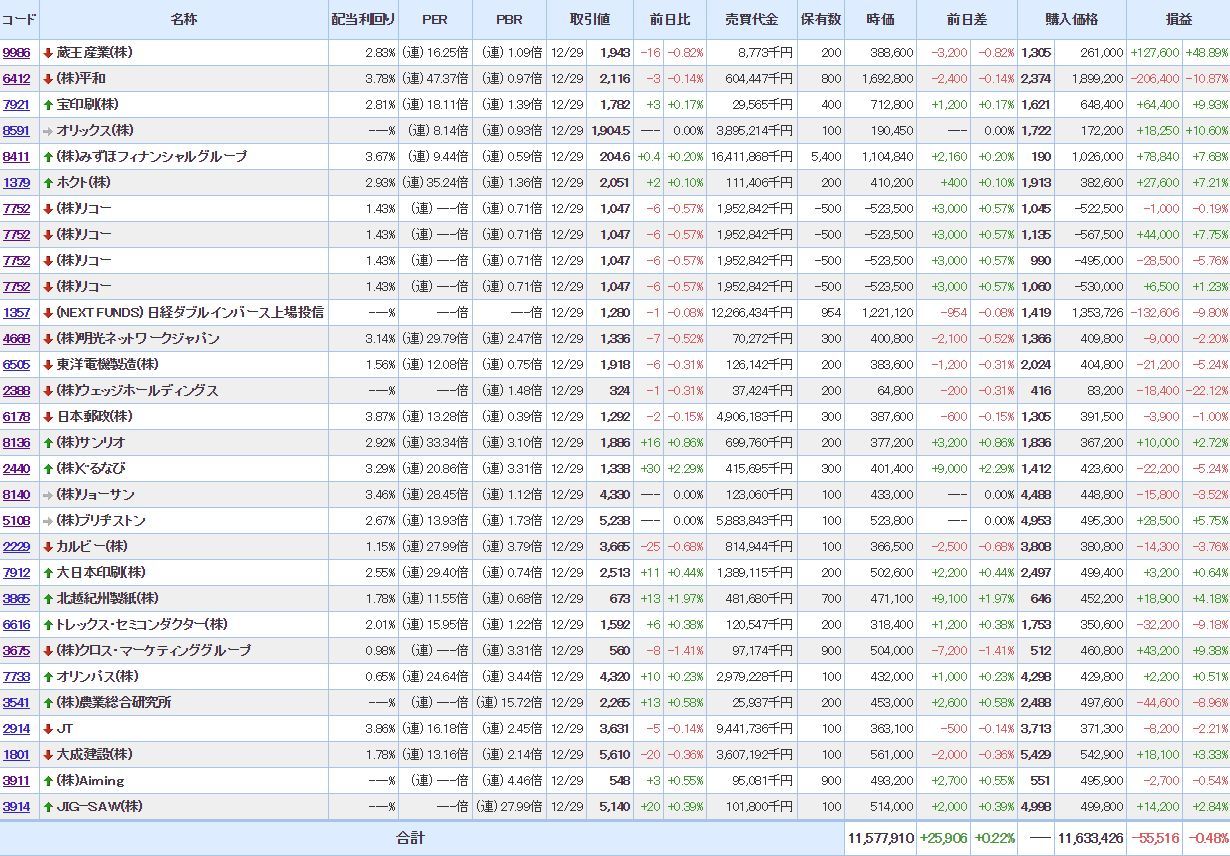
Task: Click the green up arrow beside 宝印刷(株)
Action: pyautogui.click(x=47, y=105)
